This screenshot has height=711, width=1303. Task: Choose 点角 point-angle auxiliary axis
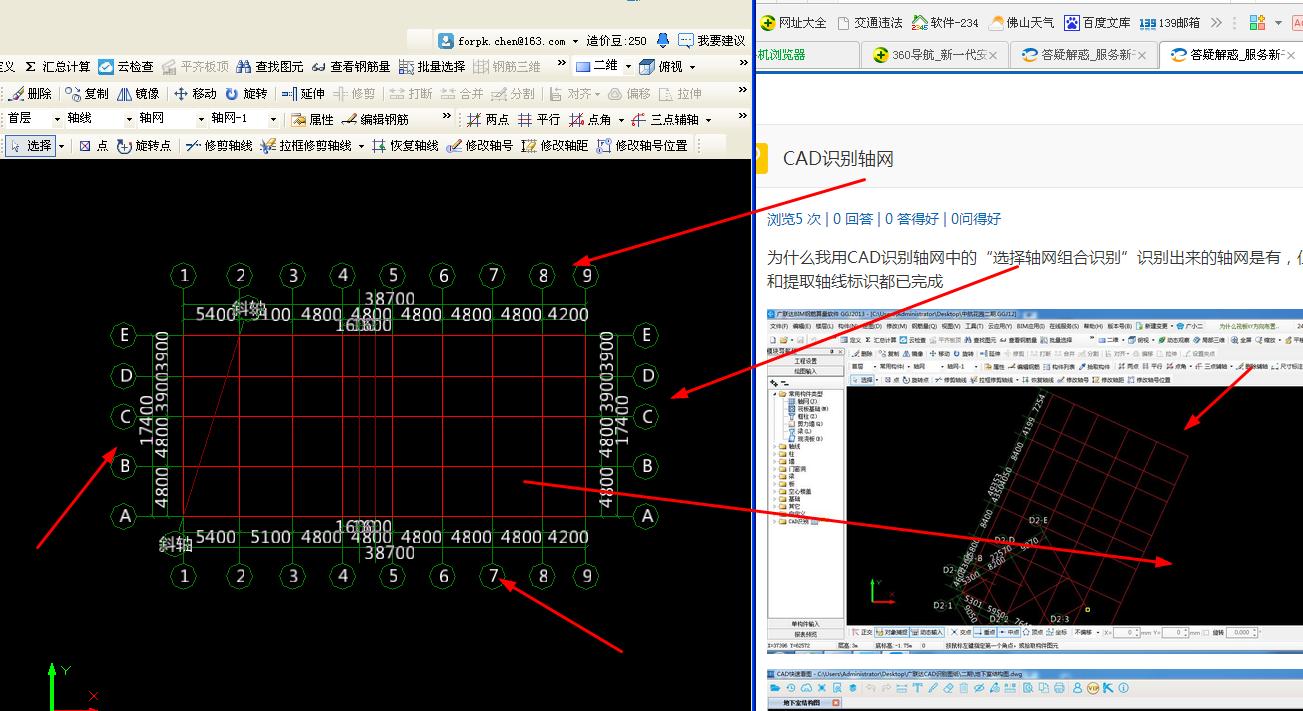[x=590, y=119]
